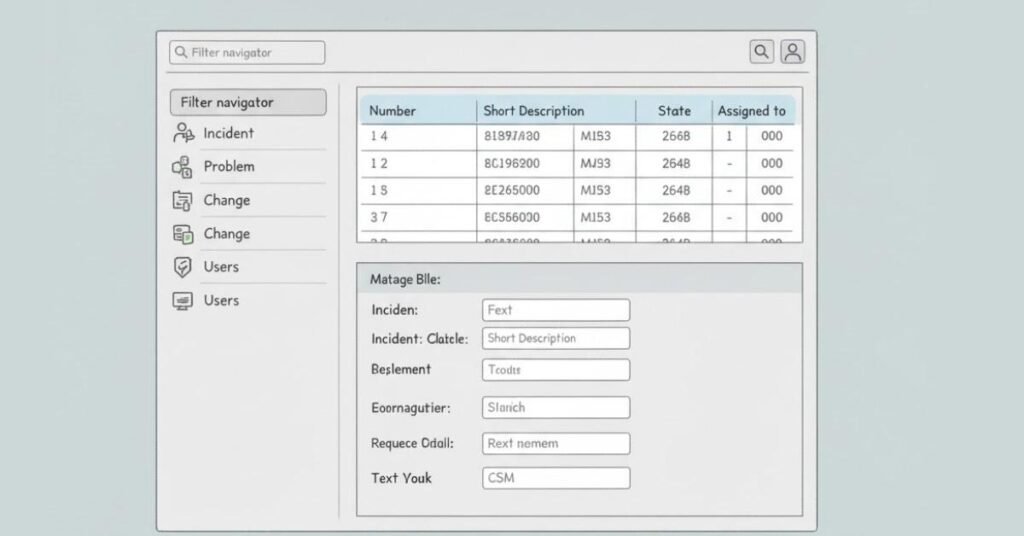Click the Incident sidebar icon
The height and width of the screenshot is (536, 1024).
[184, 133]
